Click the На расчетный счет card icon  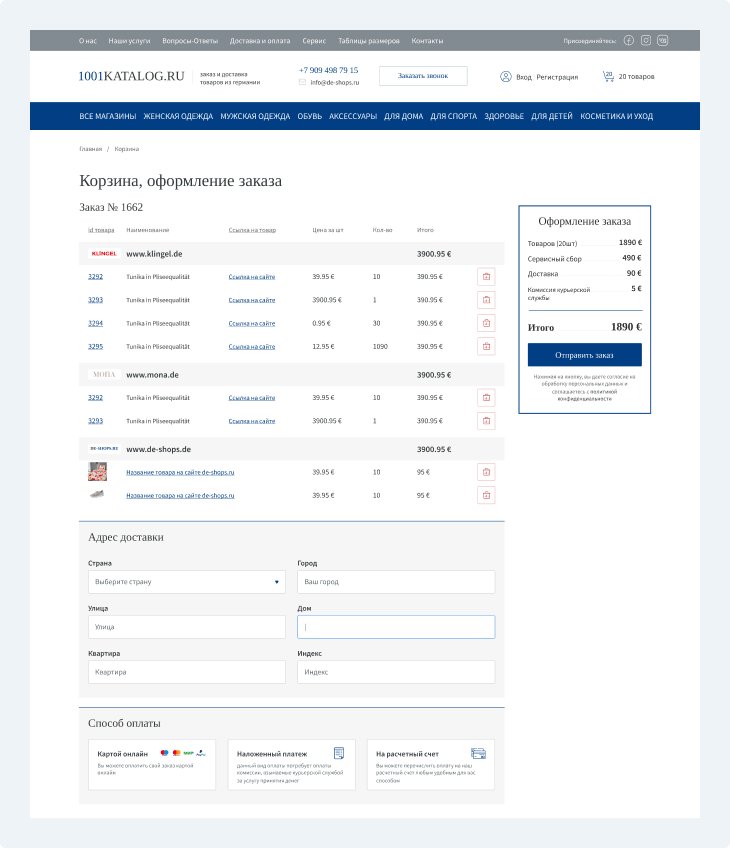pos(478,753)
